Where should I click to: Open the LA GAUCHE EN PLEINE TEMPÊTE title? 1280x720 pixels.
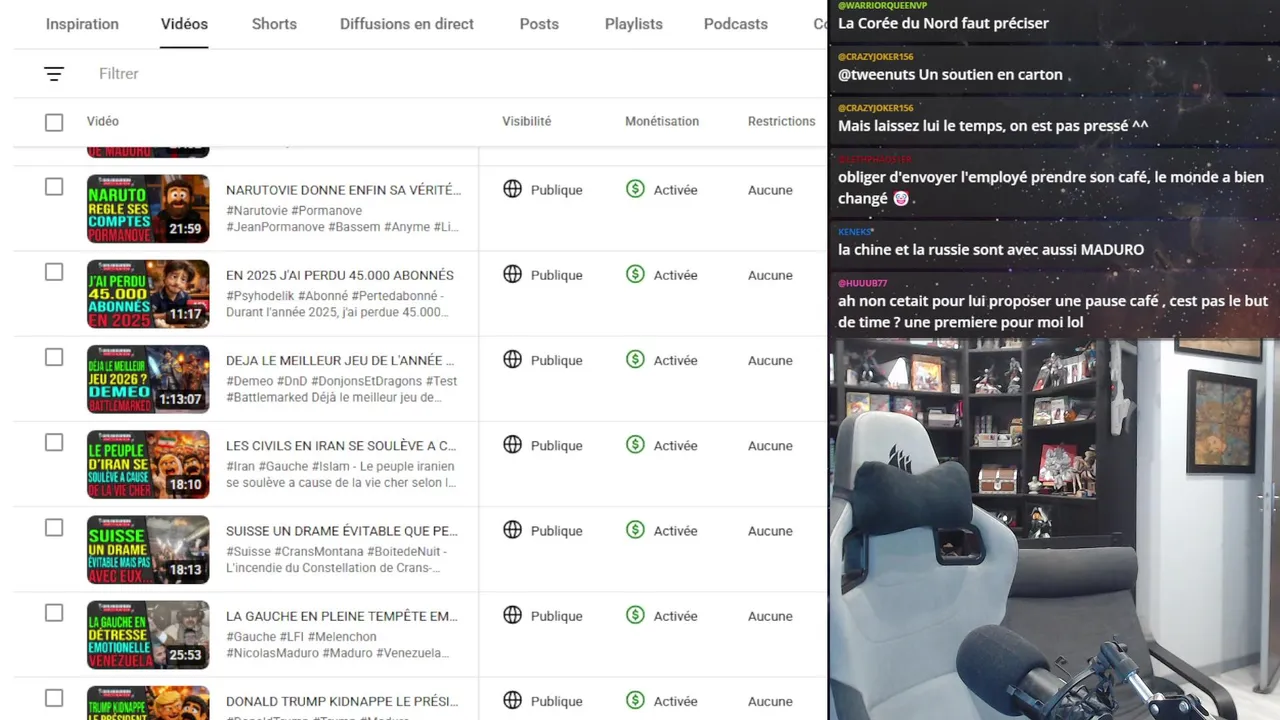tap(342, 616)
